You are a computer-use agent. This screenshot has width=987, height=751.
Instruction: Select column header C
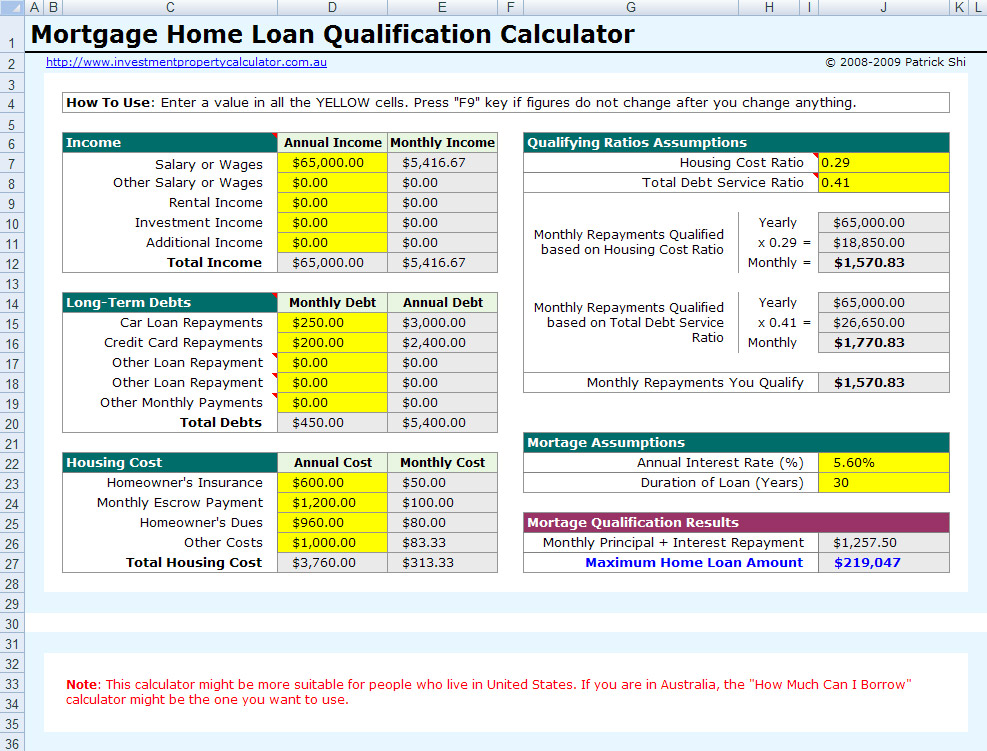tap(170, 8)
